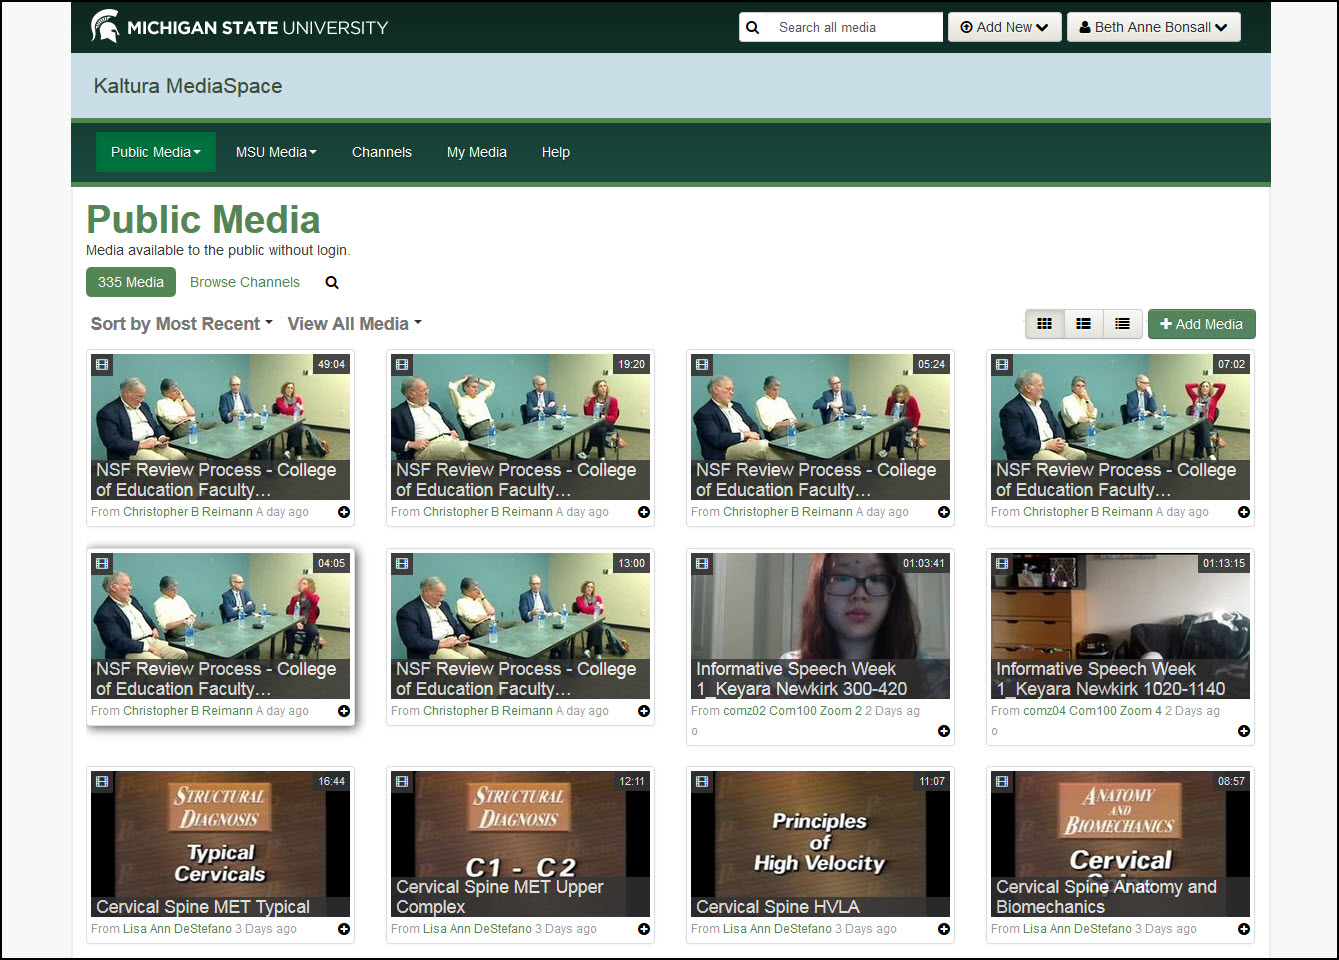Expand the Sort by Most Recent dropdown
The width and height of the screenshot is (1339, 960).
(x=180, y=323)
